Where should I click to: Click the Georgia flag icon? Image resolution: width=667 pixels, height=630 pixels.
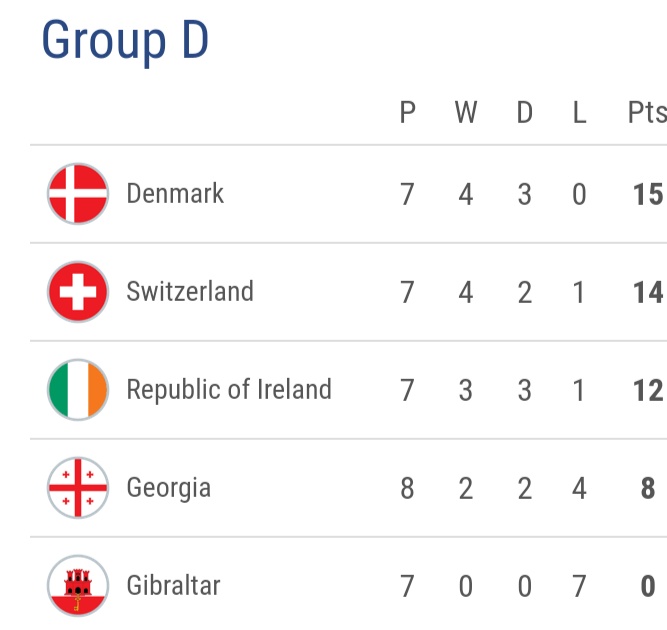(78, 487)
